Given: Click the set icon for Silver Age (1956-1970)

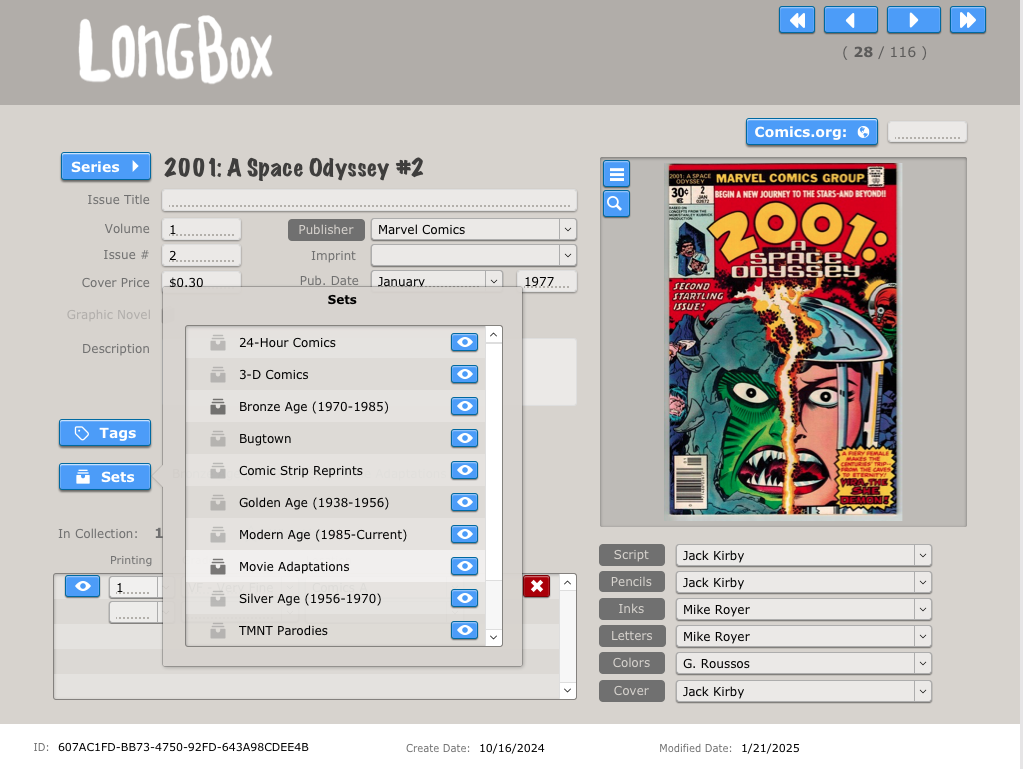Looking at the screenshot, I should 218,599.
